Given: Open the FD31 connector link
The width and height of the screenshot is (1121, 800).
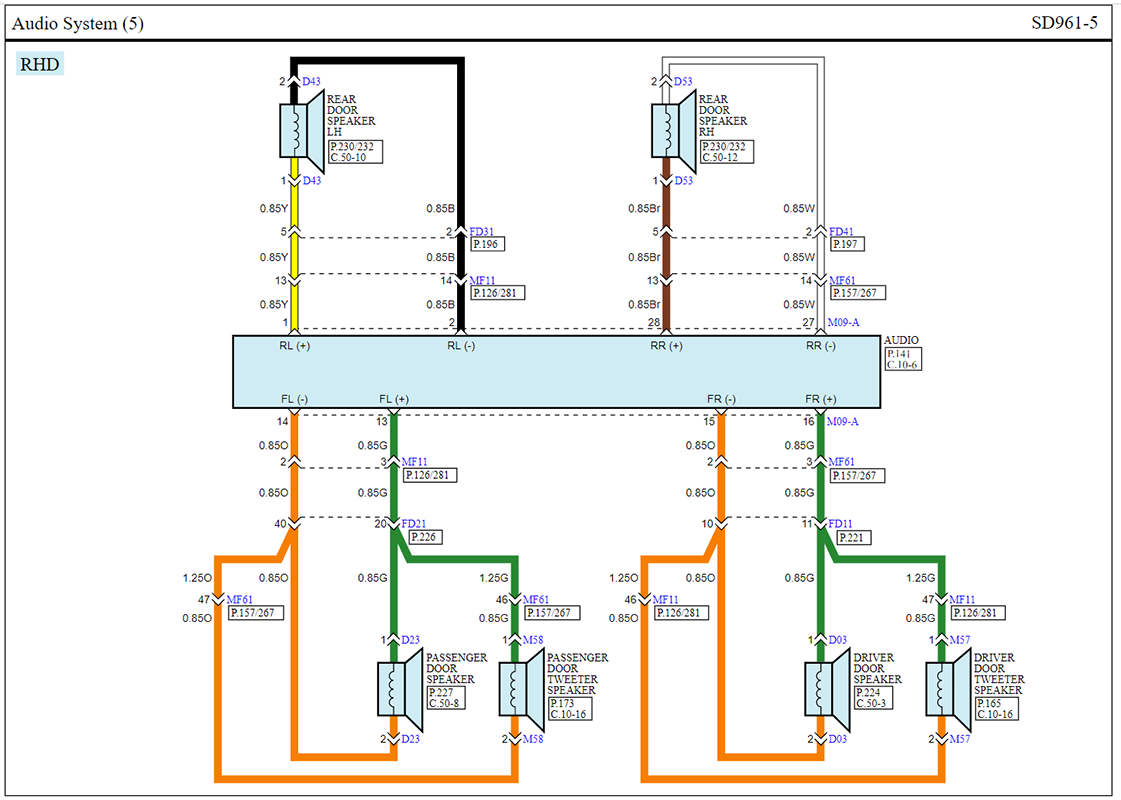Looking at the screenshot, I should [481, 232].
